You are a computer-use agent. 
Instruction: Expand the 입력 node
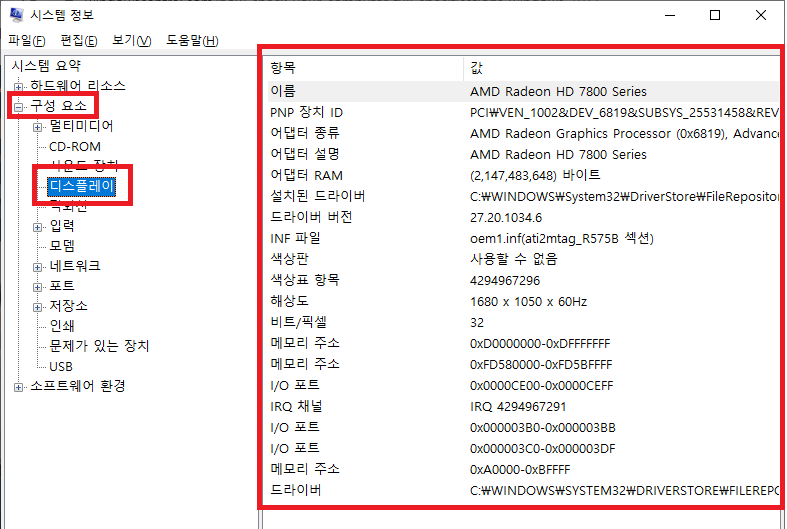[38, 227]
